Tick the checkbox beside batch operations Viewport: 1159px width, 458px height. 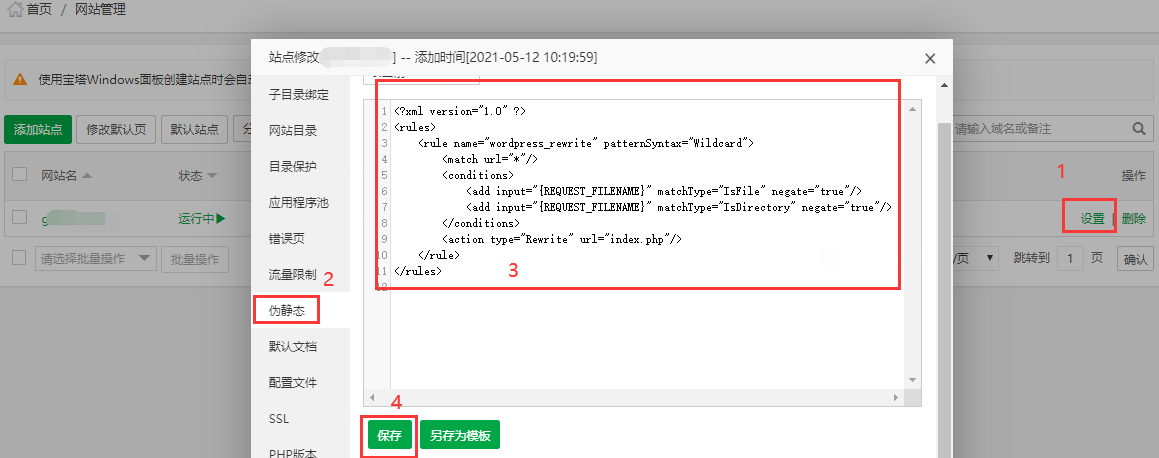[20, 258]
